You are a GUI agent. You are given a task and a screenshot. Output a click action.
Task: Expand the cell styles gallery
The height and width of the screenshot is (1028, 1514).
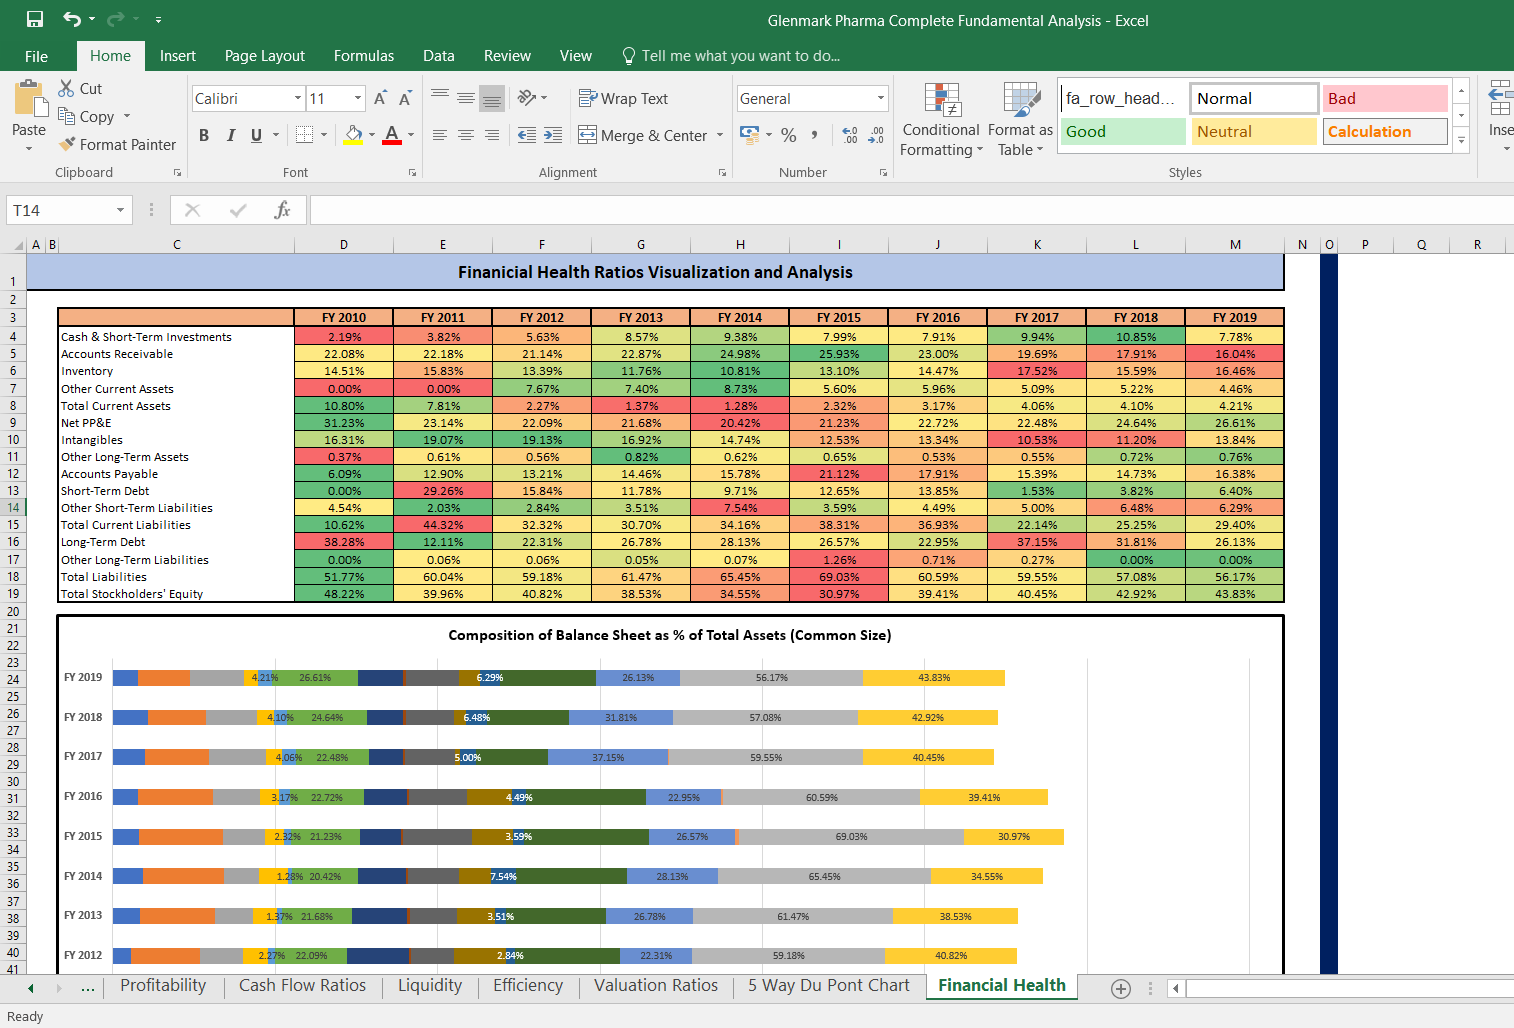click(x=1462, y=141)
